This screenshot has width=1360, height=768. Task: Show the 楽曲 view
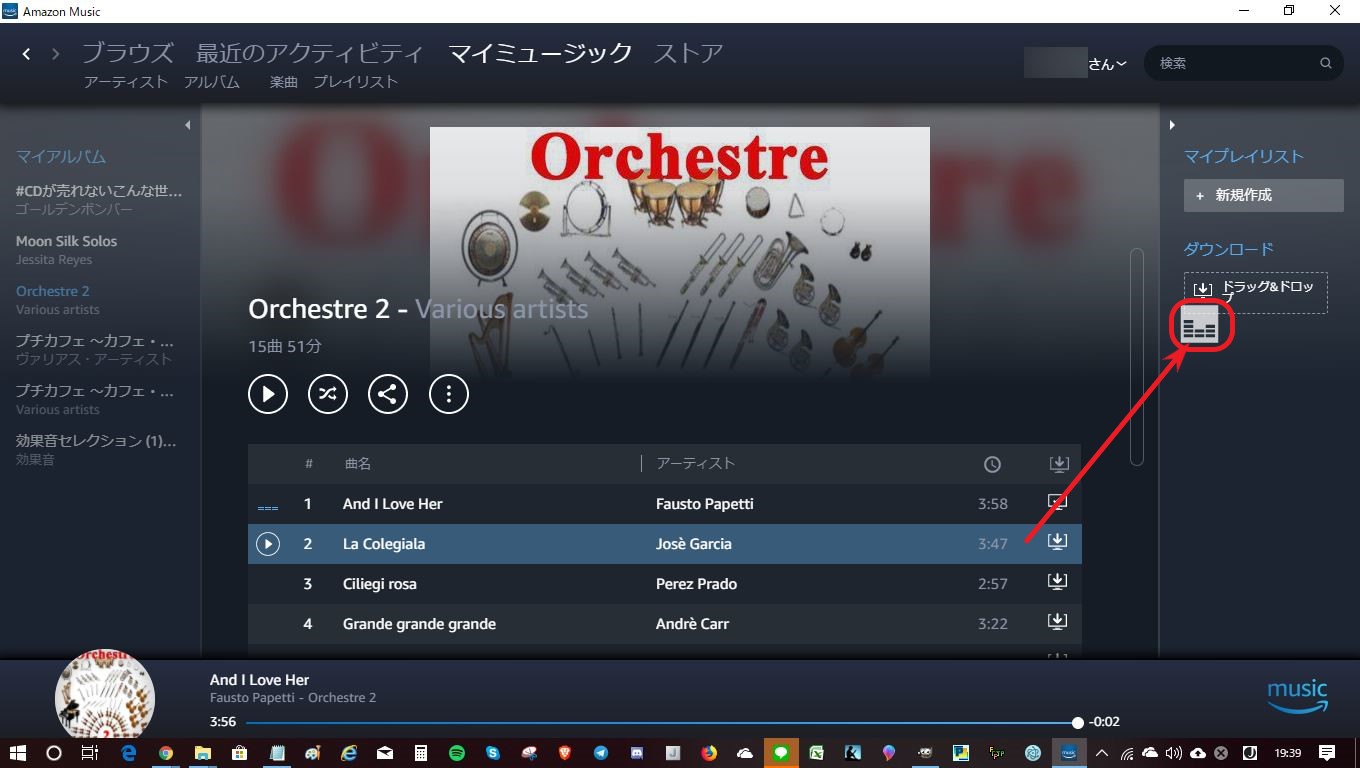point(284,82)
